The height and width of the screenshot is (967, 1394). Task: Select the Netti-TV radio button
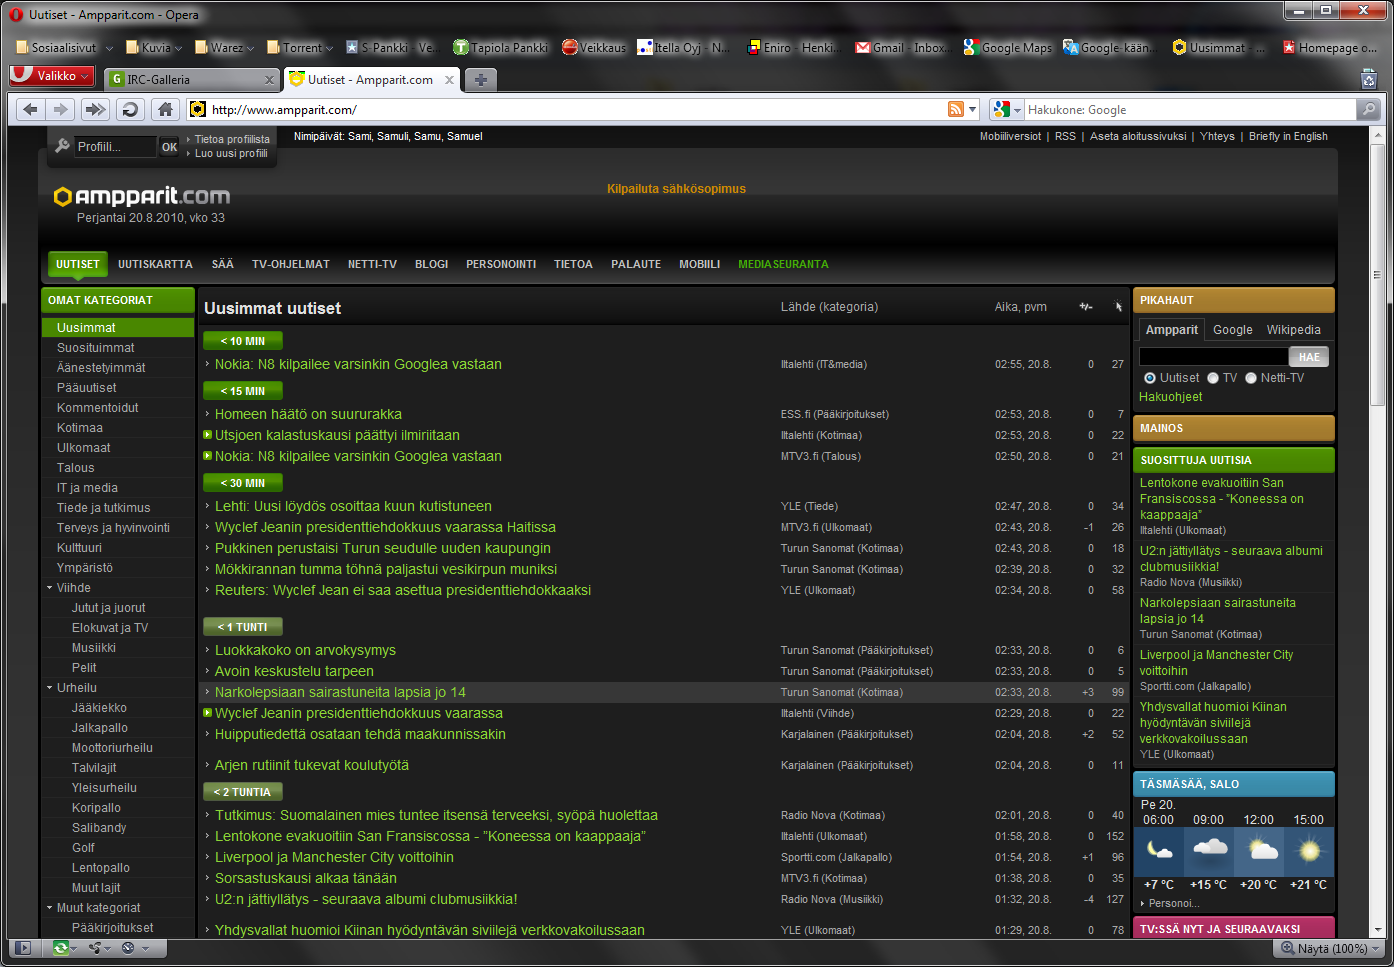pos(1251,378)
